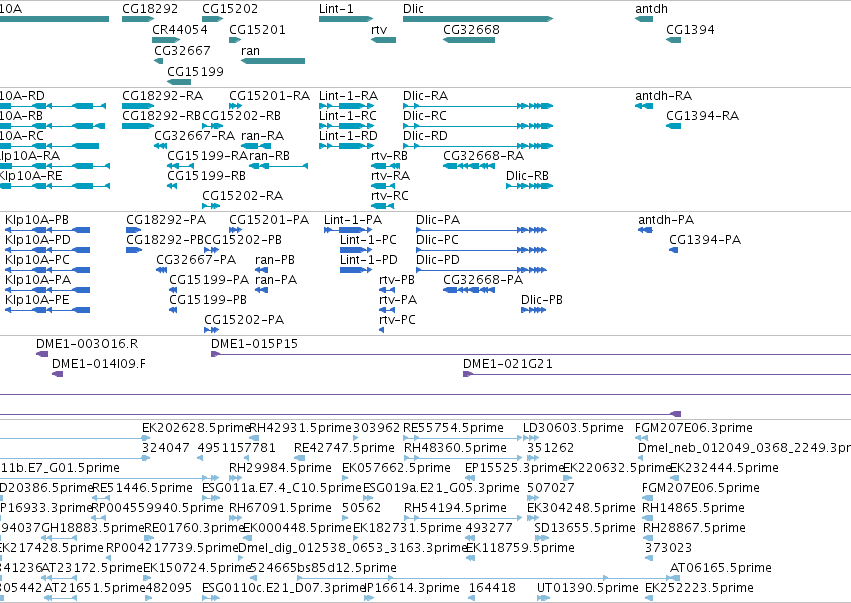Click transcript ran-RA
This screenshot has height=603, width=851.
(263, 136)
